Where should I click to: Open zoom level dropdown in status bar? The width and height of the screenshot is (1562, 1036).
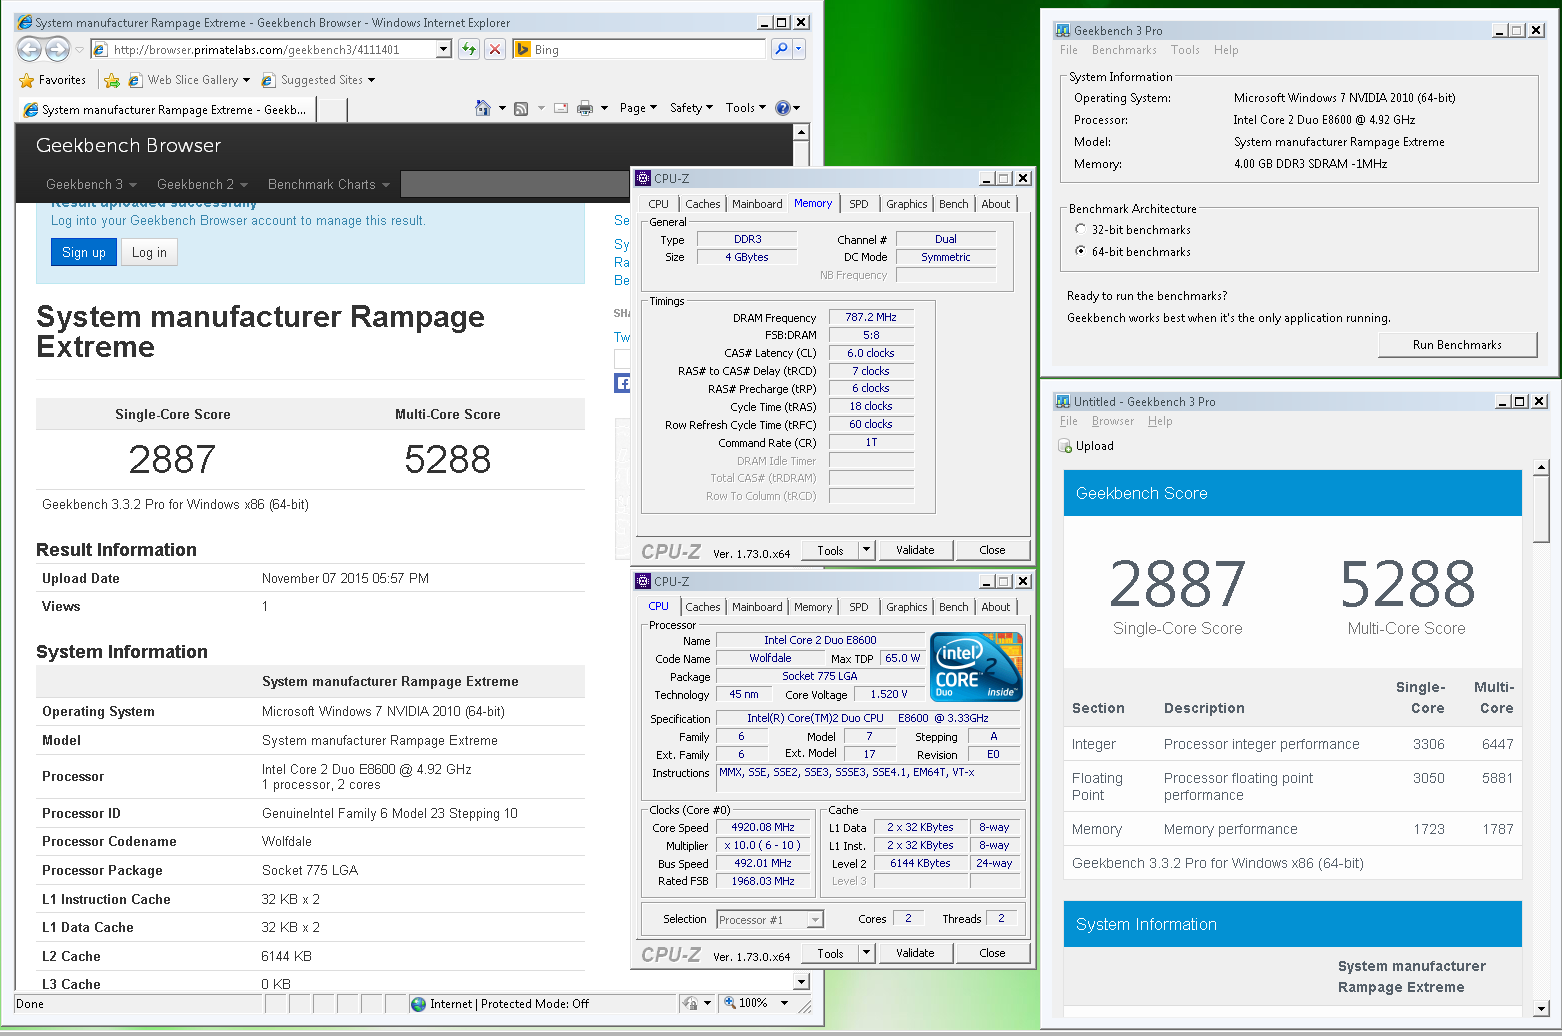tap(784, 1003)
